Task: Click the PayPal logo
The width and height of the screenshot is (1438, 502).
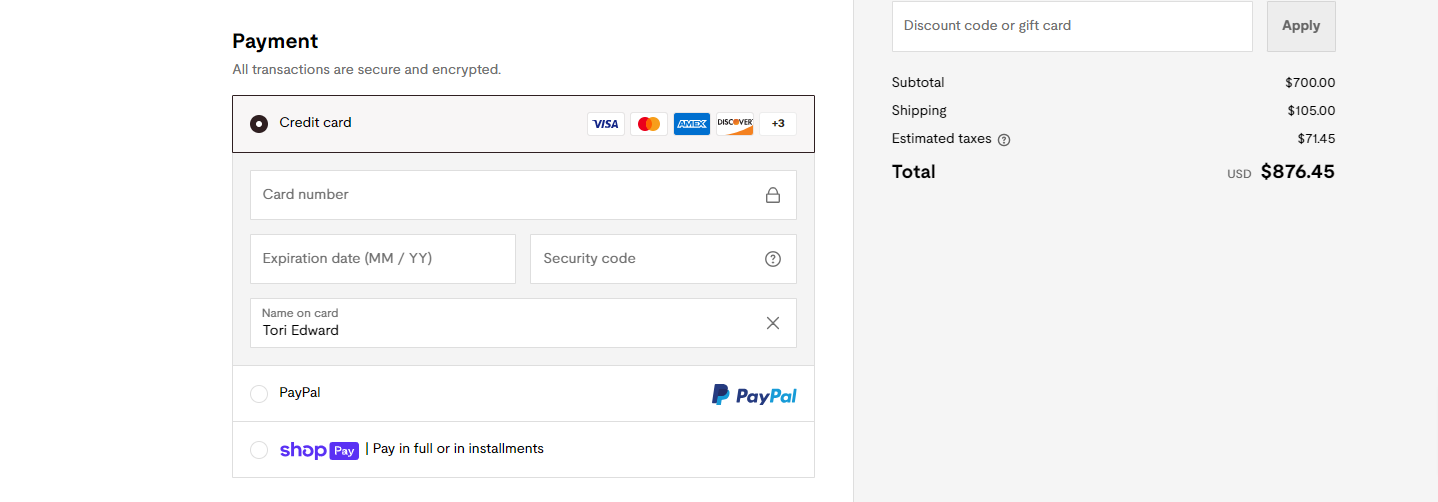Action: (754, 395)
